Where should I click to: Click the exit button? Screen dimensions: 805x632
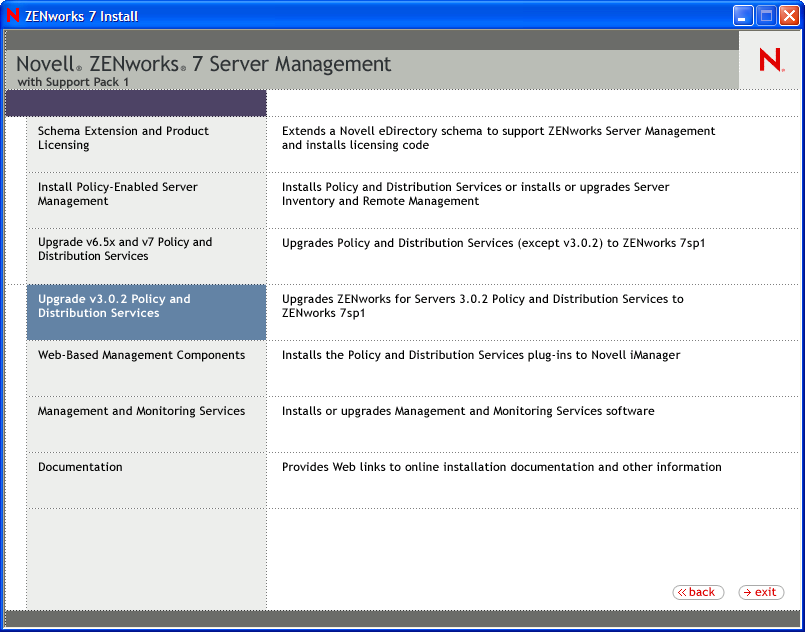(x=761, y=592)
